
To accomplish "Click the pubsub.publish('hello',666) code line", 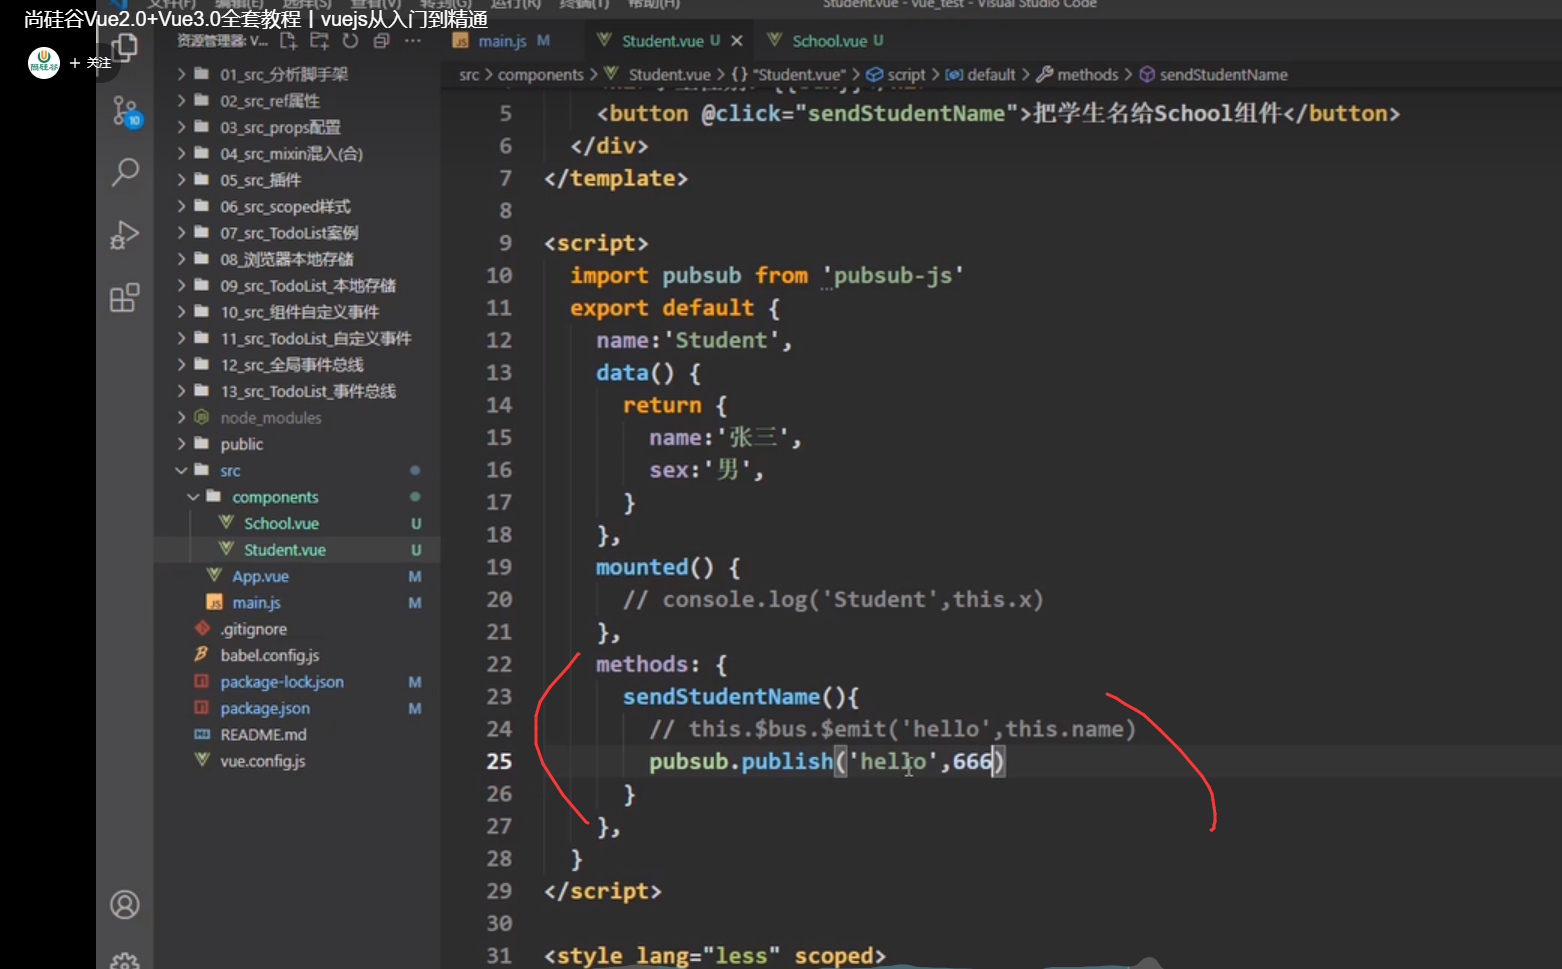I will (x=827, y=762).
